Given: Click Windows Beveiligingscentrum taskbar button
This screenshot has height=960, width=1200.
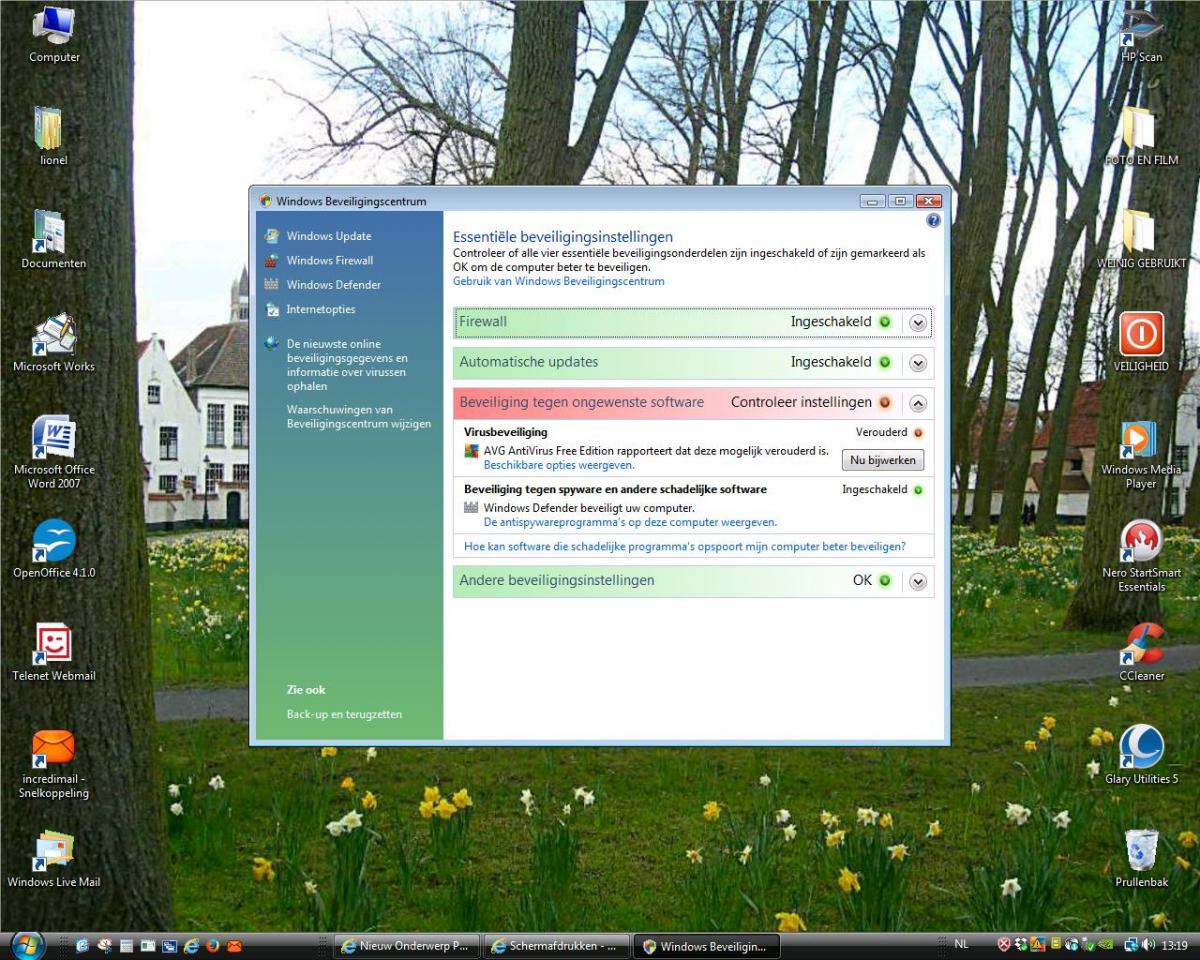Looking at the screenshot, I should click(707, 946).
